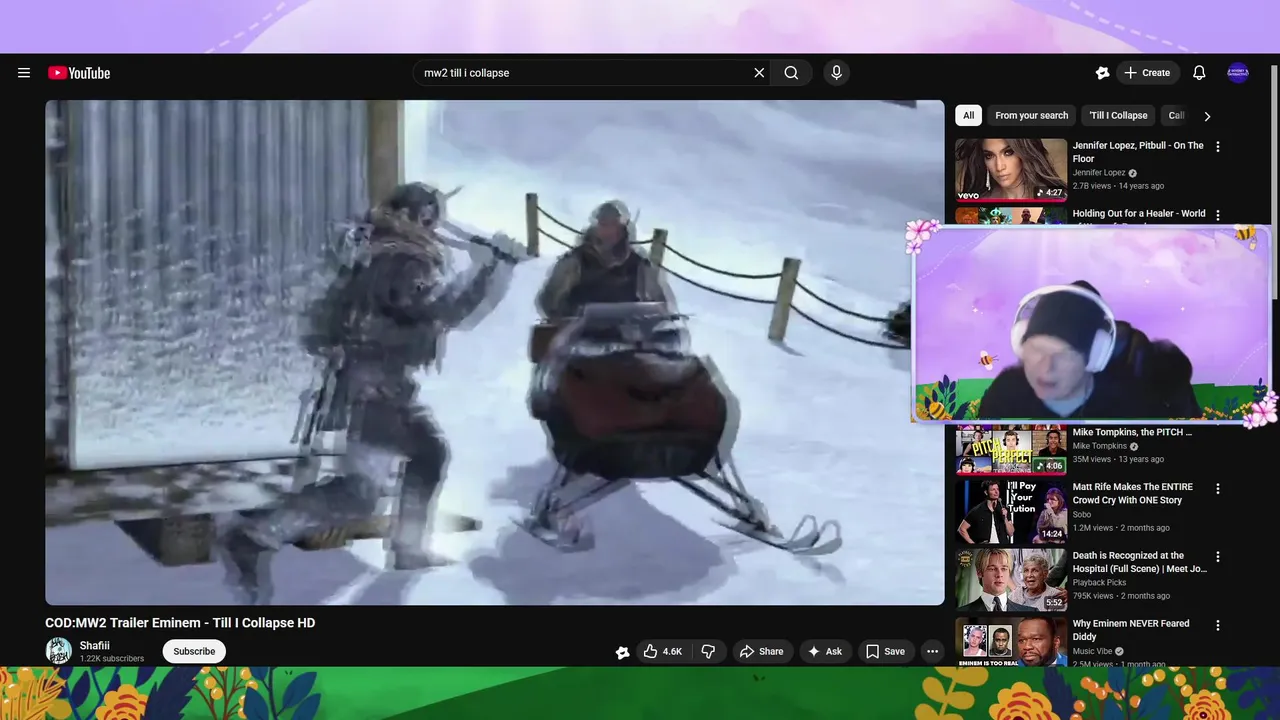Open the sparkle icon next to Create
1280x720 pixels.
pos(1102,73)
